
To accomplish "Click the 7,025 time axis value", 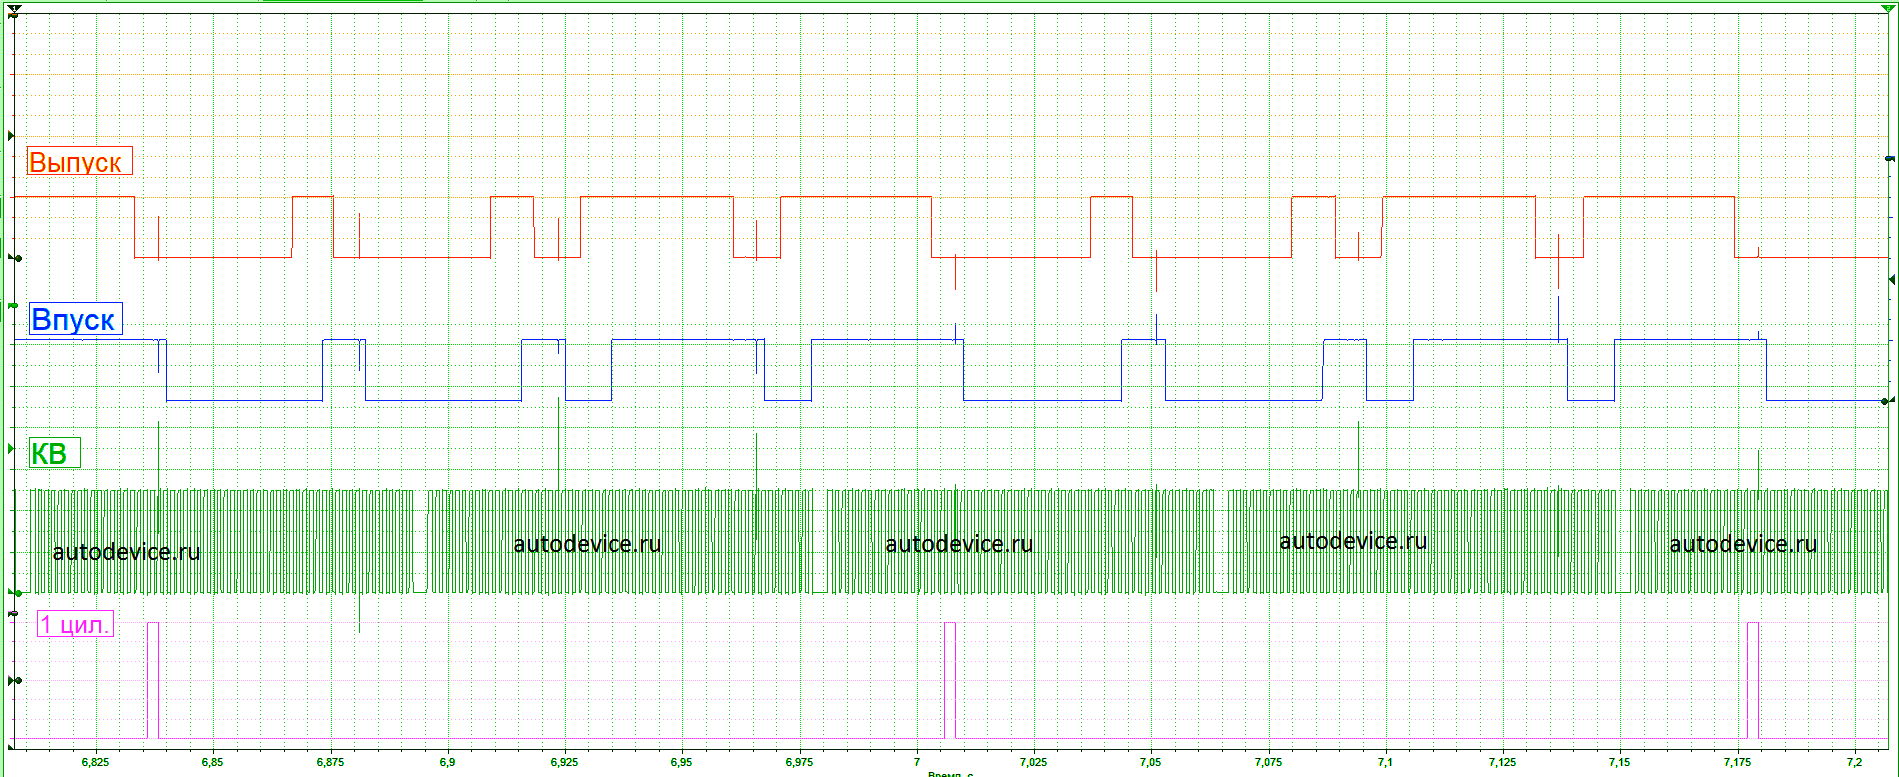I will [x=1034, y=763].
